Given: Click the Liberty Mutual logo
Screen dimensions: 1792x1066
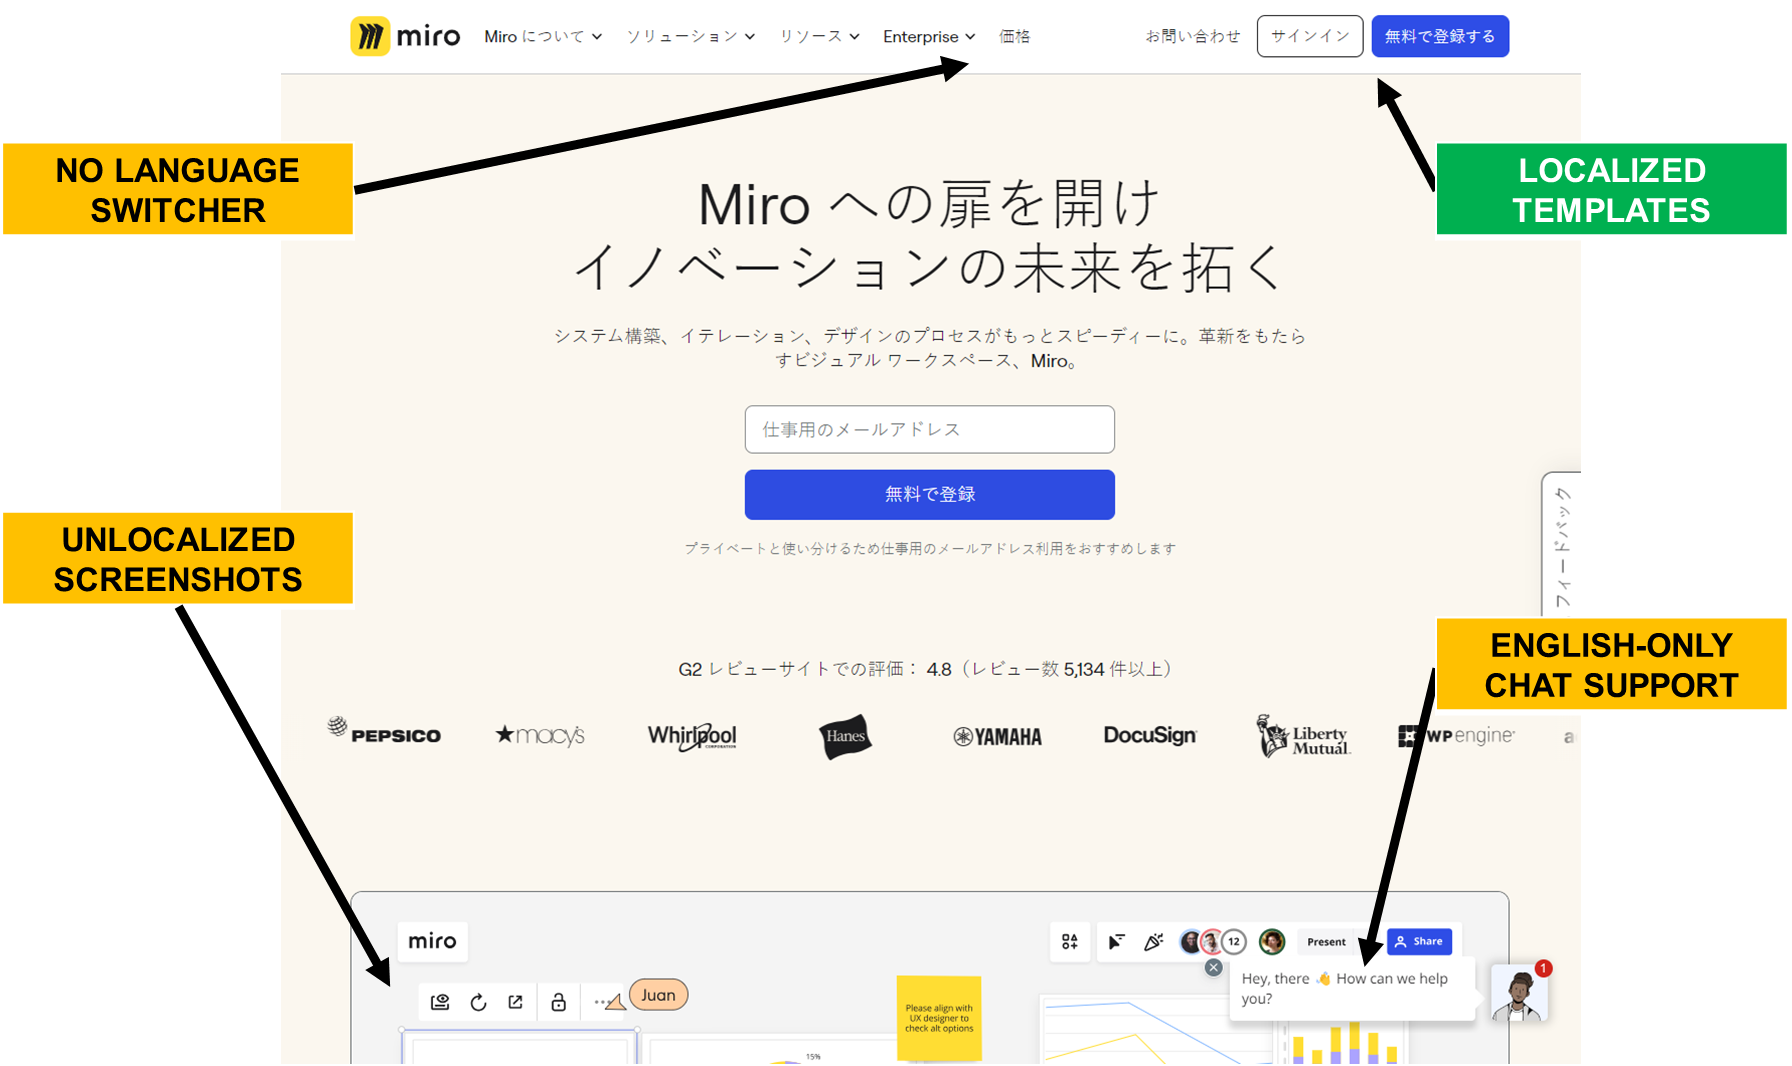Looking at the screenshot, I should [1303, 736].
